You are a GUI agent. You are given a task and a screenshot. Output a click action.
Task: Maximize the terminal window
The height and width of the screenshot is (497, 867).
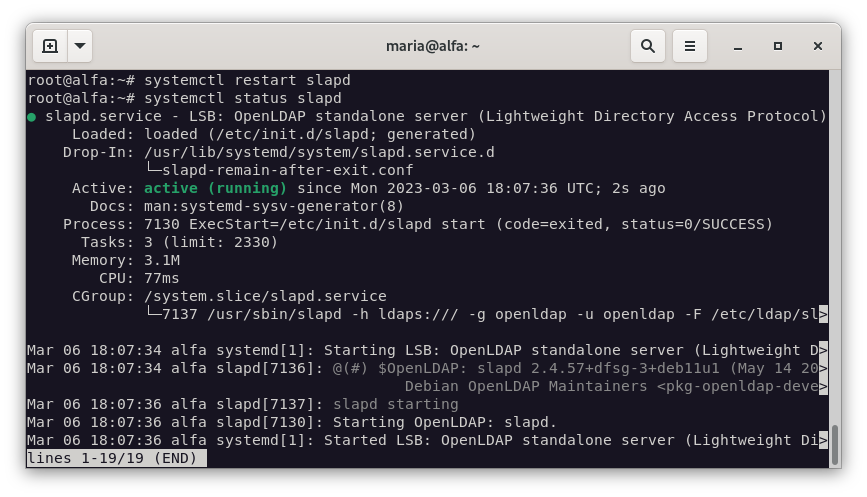tap(778, 46)
